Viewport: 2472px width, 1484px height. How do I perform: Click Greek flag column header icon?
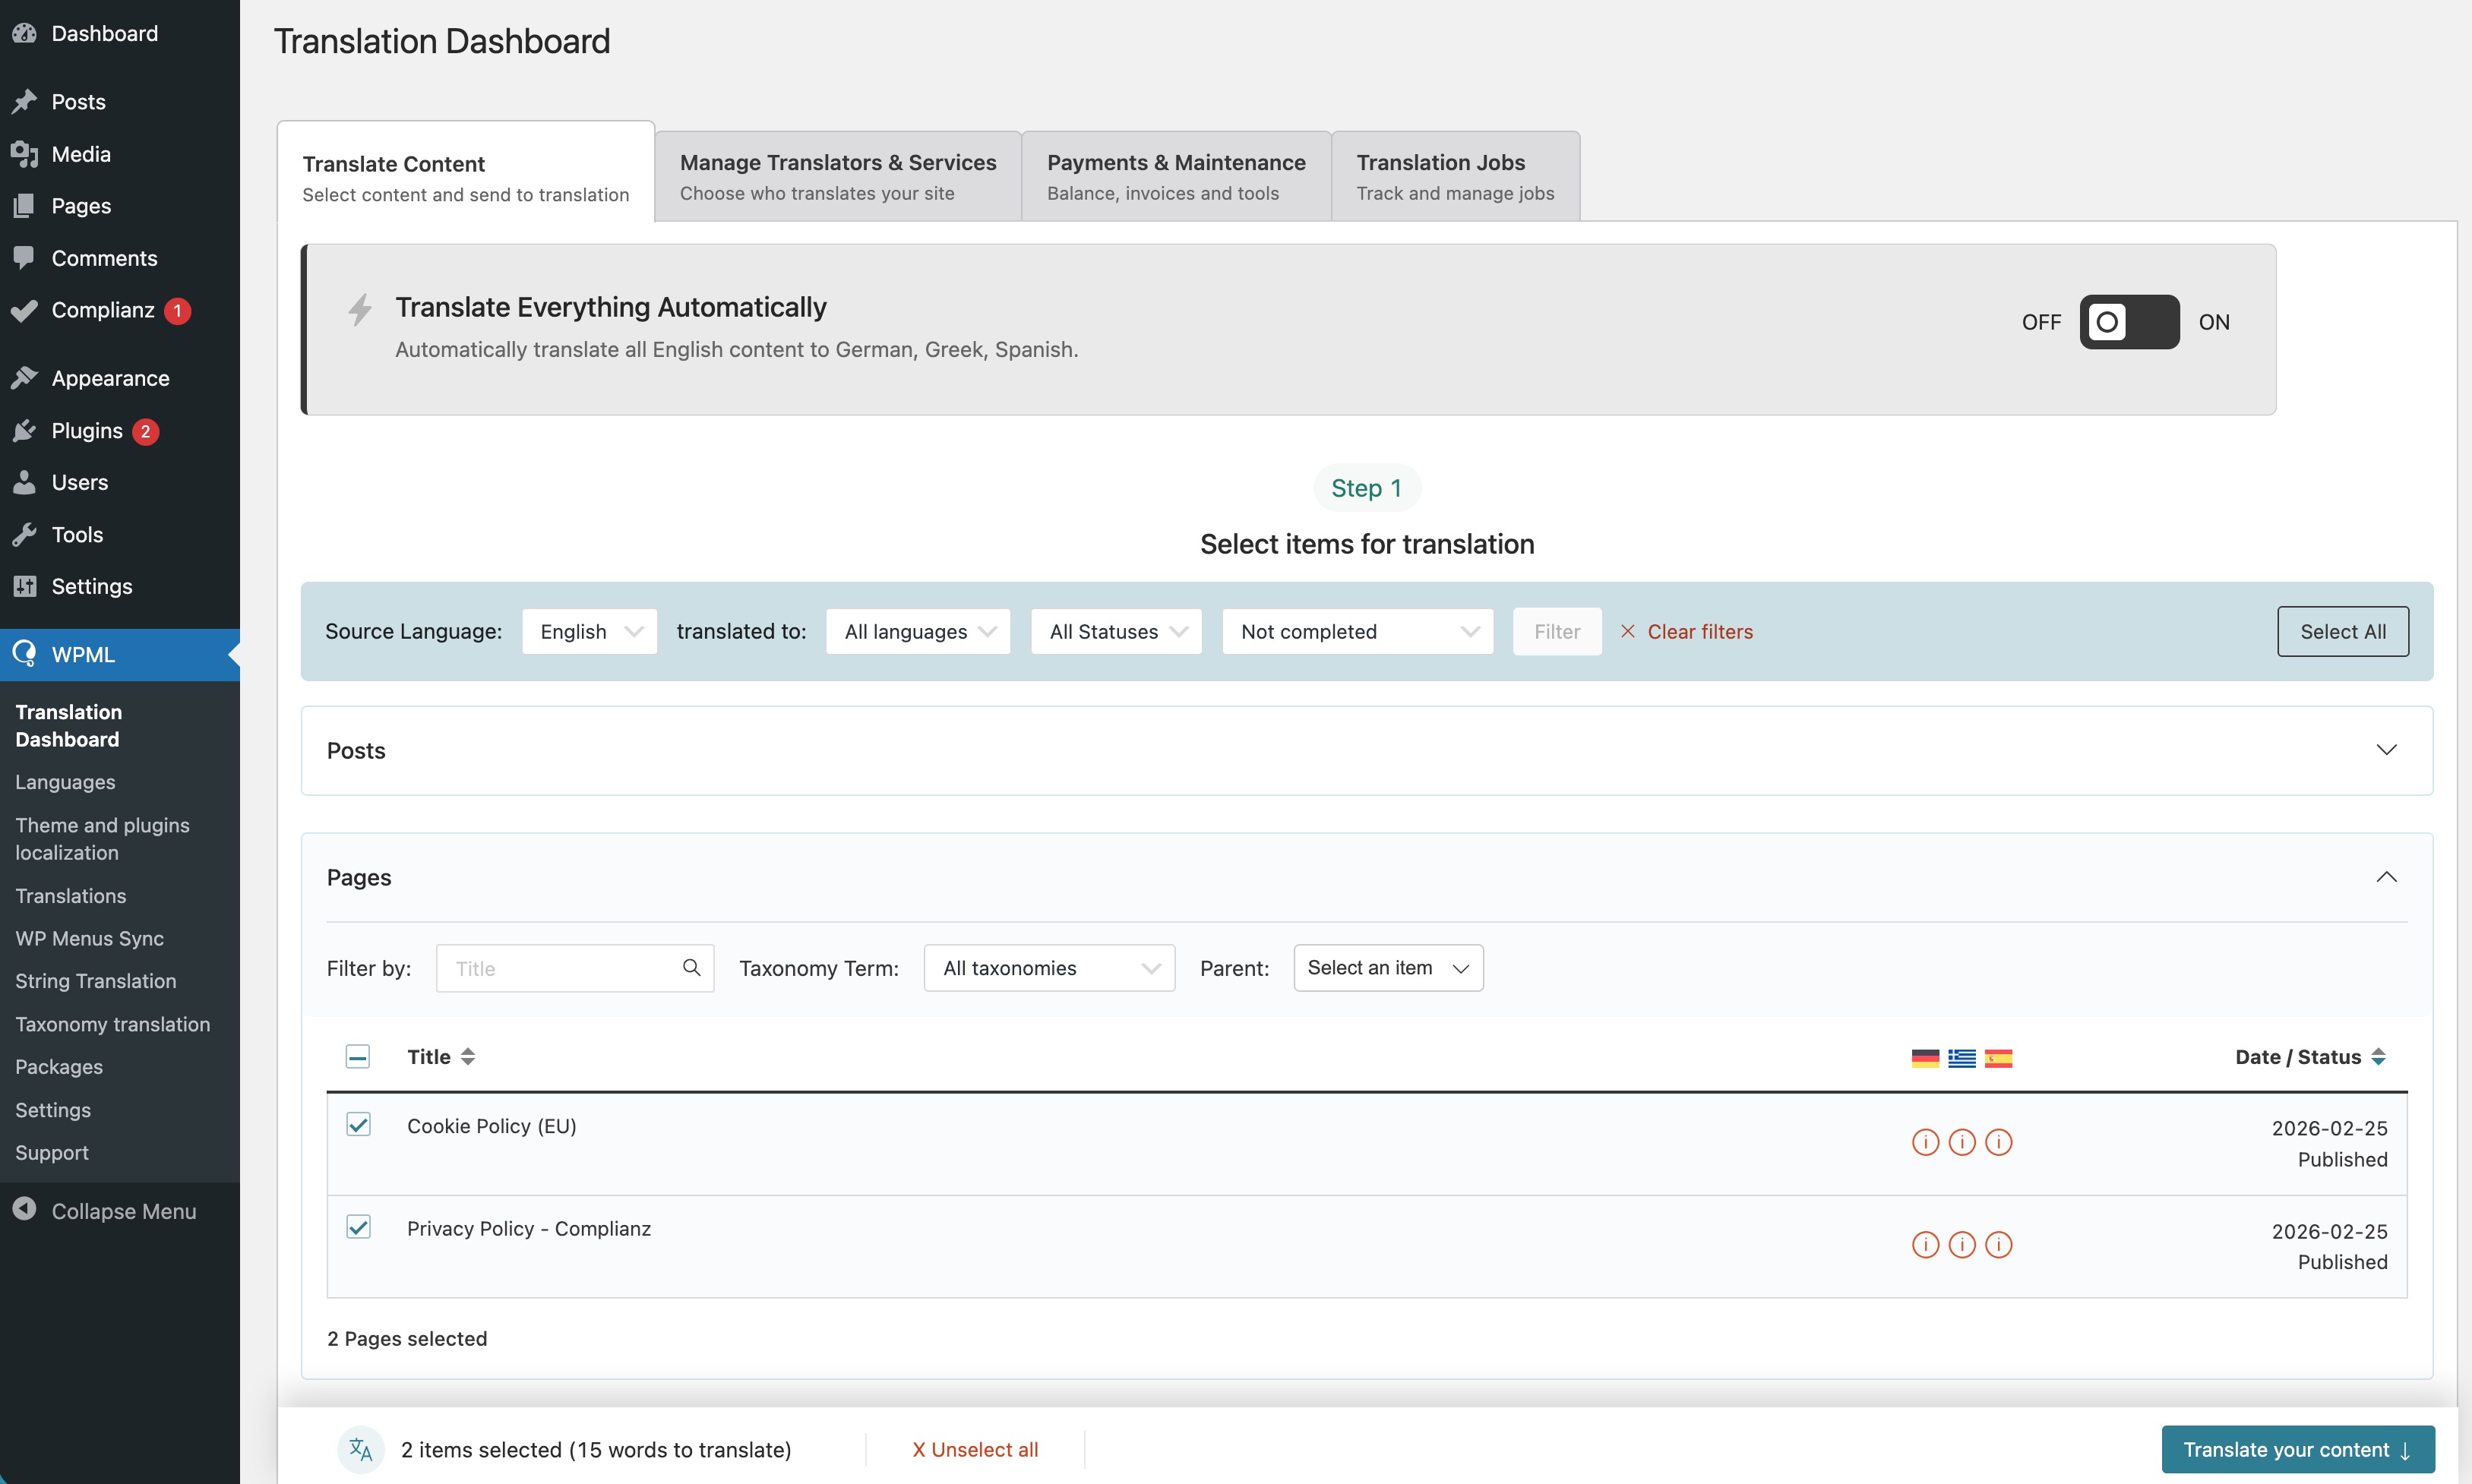[1961, 1058]
